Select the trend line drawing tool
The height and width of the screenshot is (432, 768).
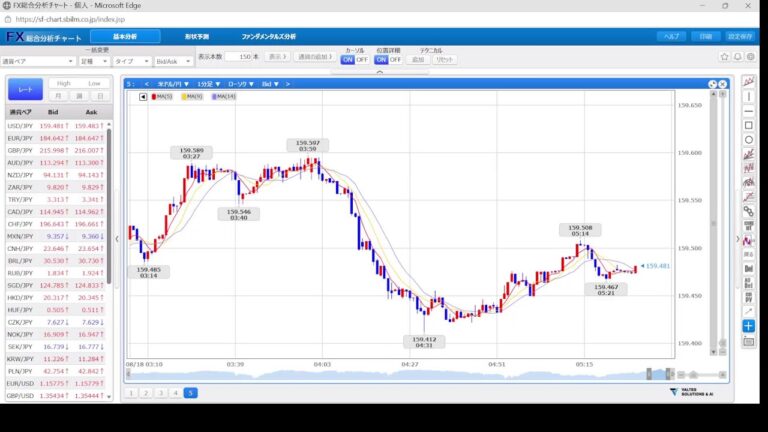(x=748, y=82)
